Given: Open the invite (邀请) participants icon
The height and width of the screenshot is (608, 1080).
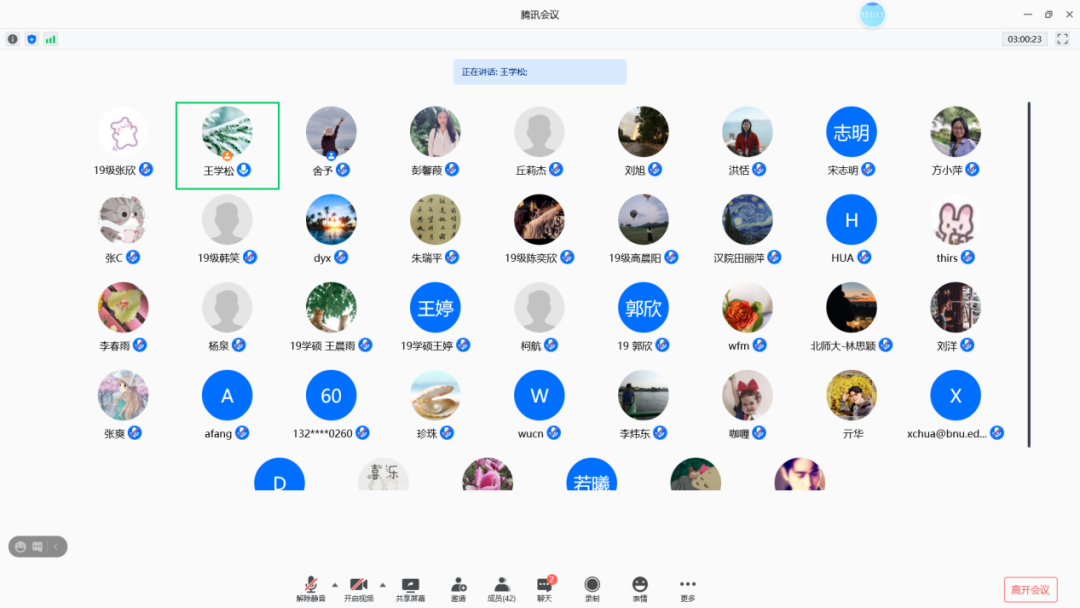Looking at the screenshot, I should click(x=458, y=587).
